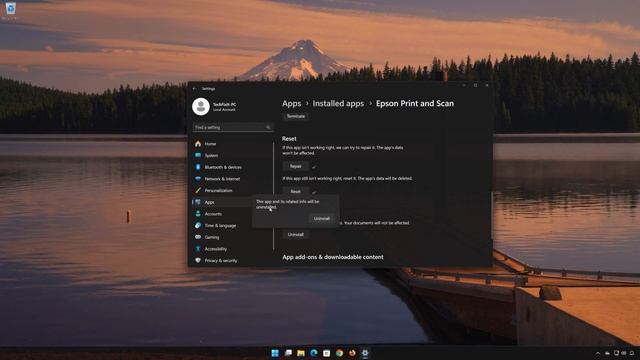The image size is (640, 360).
Task: Click the Reset button
Action: coord(296,191)
